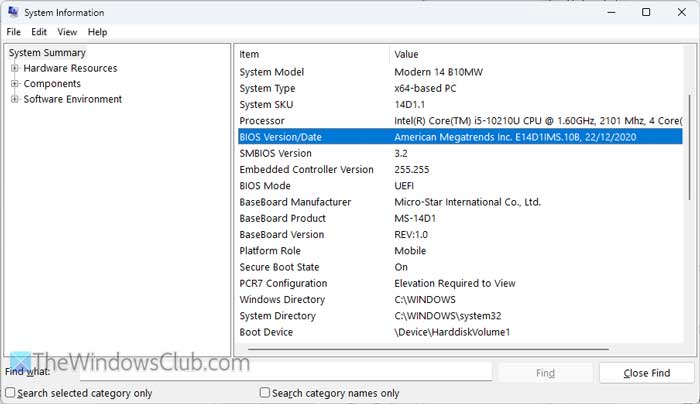Click the horizontal scrollbar of details list
700x404 pixels.
pos(429,349)
